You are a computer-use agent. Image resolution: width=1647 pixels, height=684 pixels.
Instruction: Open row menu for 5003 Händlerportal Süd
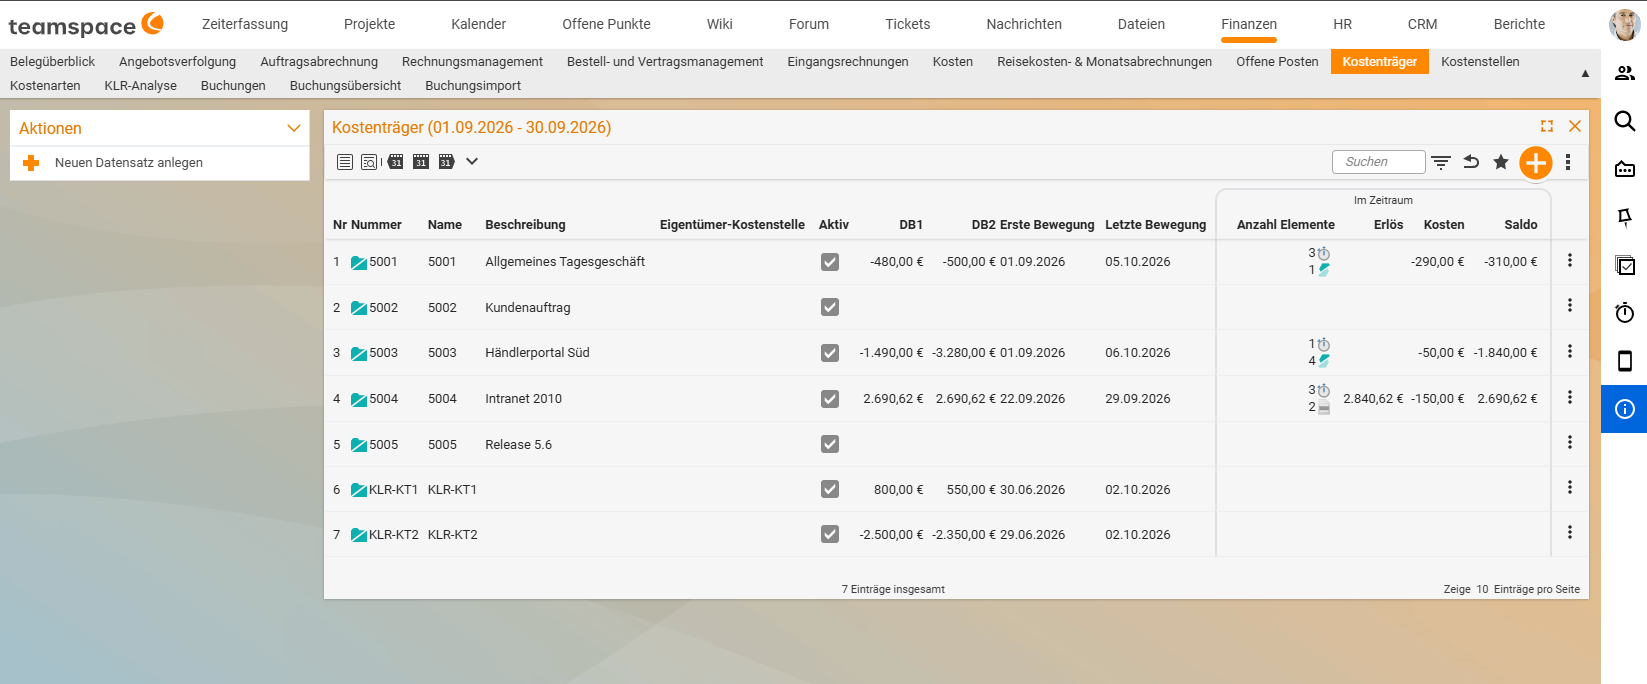coord(1570,351)
